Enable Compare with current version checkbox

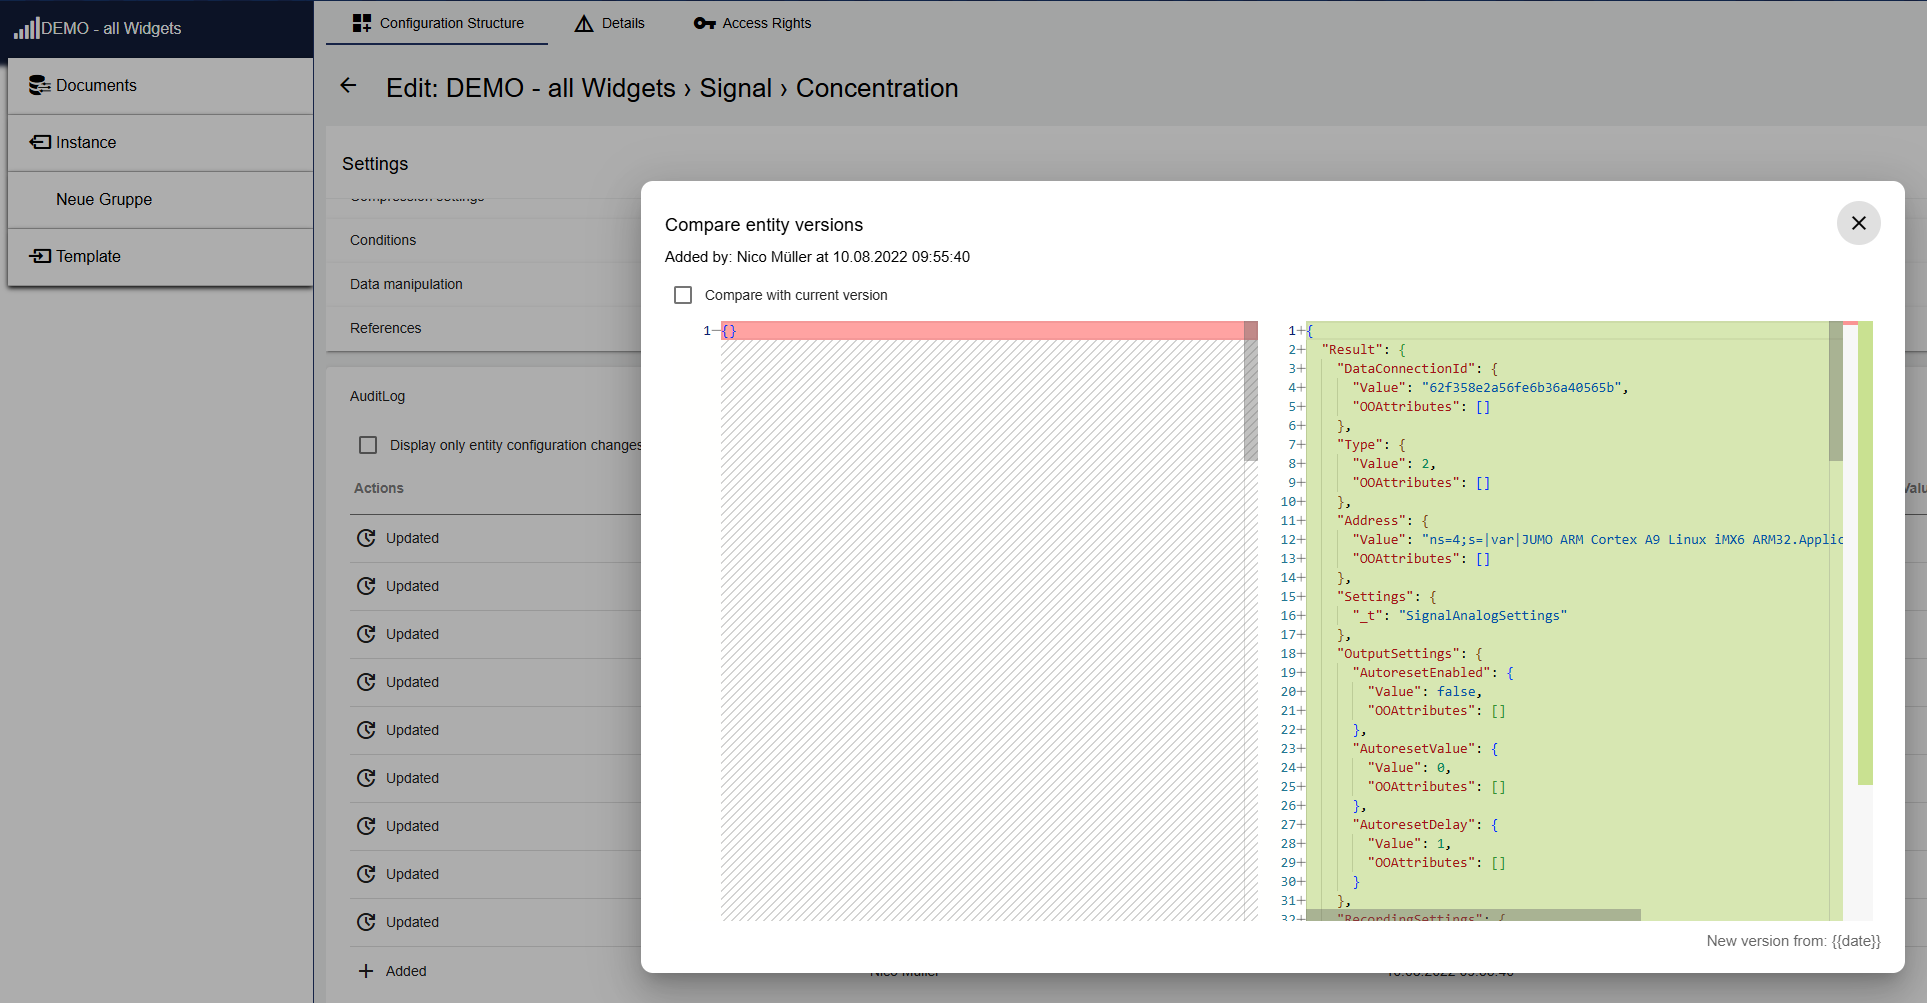click(x=683, y=295)
